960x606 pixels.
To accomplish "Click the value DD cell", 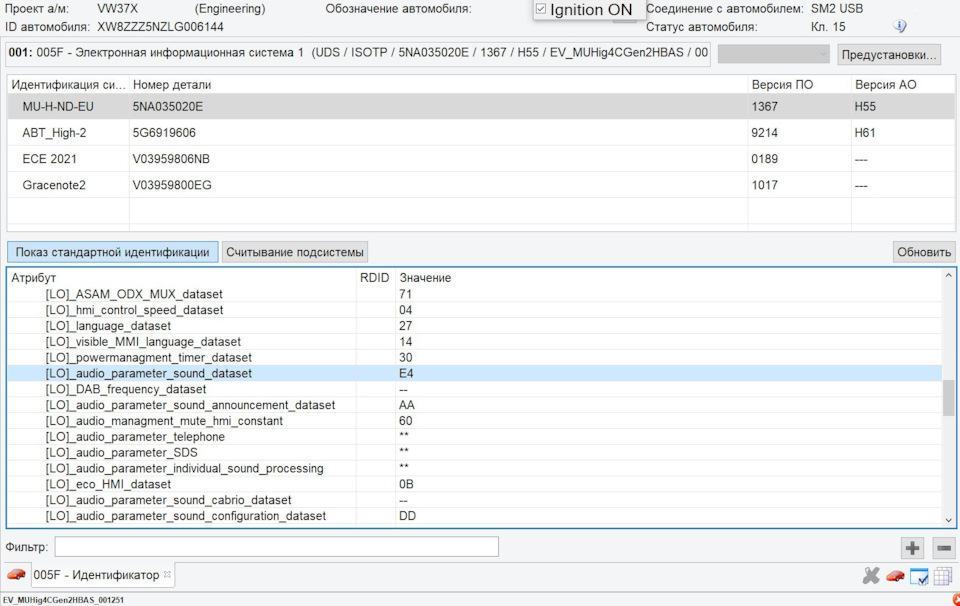I will [407, 517].
